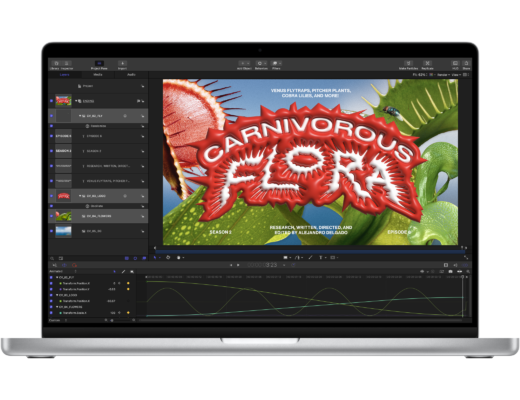Select the SEASON 2 text layer
The height and width of the screenshot is (400, 520).
coord(98,151)
